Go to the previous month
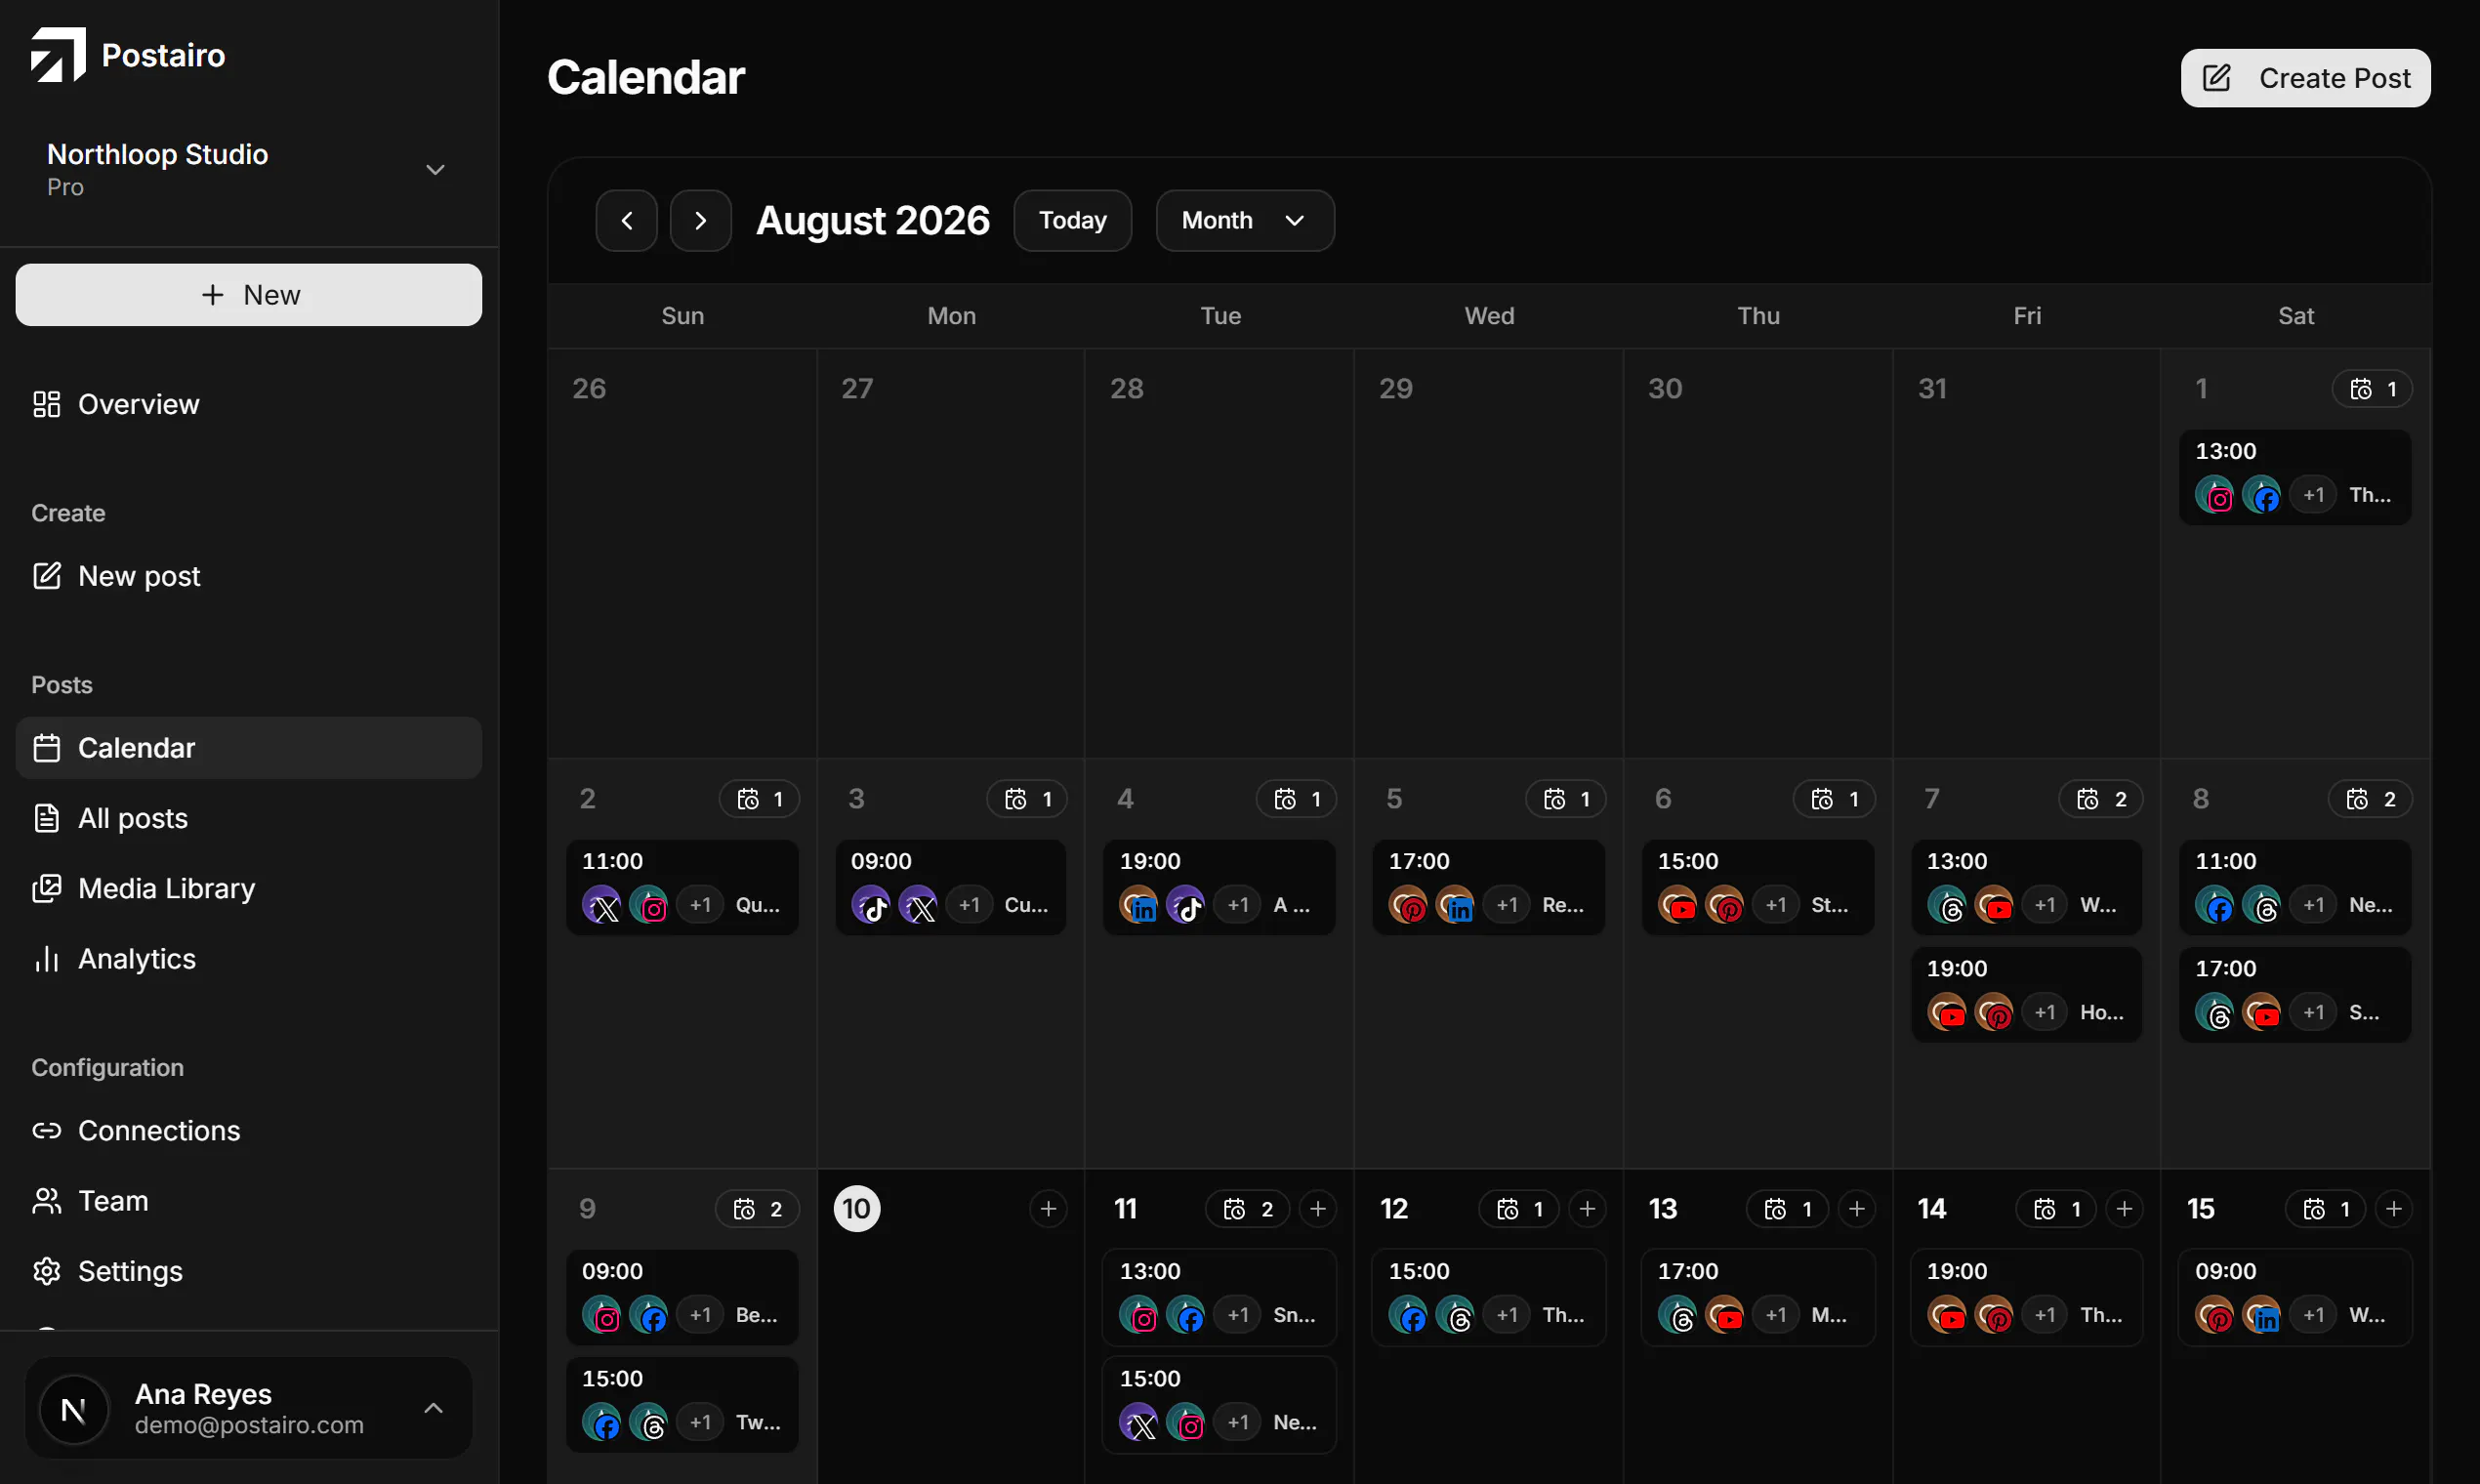The width and height of the screenshot is (2480, 1484). pyautogui.click(x=627, y=220)
